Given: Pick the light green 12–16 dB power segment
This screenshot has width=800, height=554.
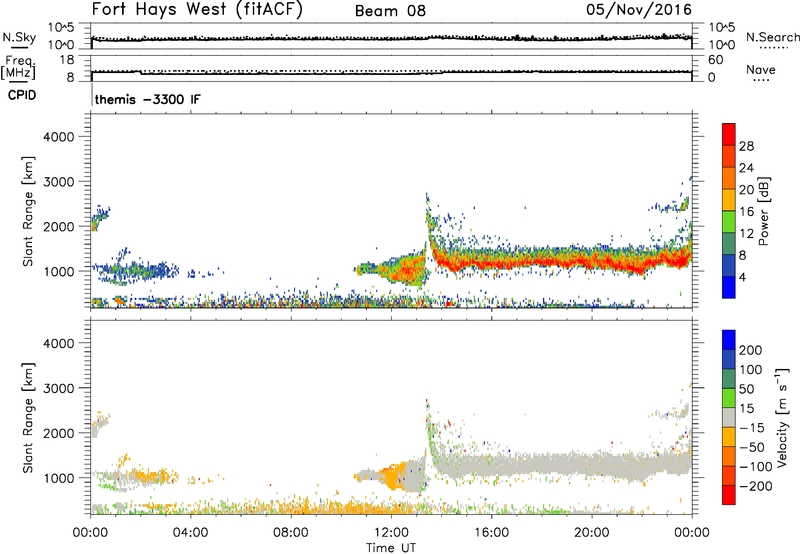Looking at the screenshot, I should [729, 222].
